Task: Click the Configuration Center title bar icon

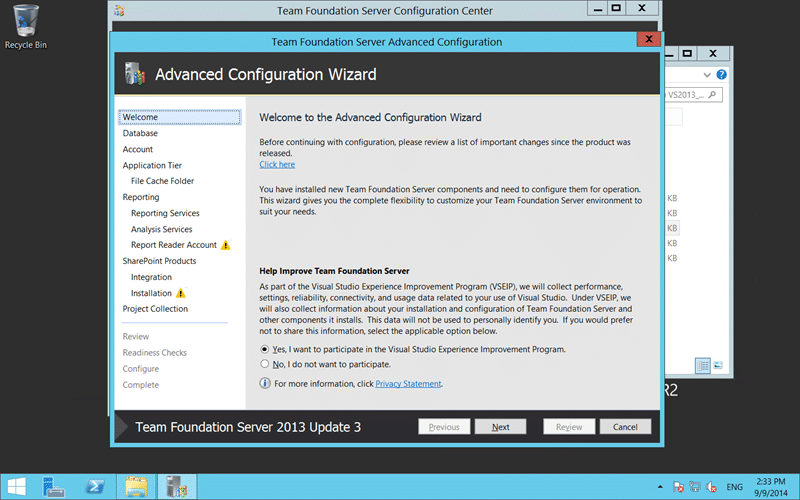Action: pos(119,10)
